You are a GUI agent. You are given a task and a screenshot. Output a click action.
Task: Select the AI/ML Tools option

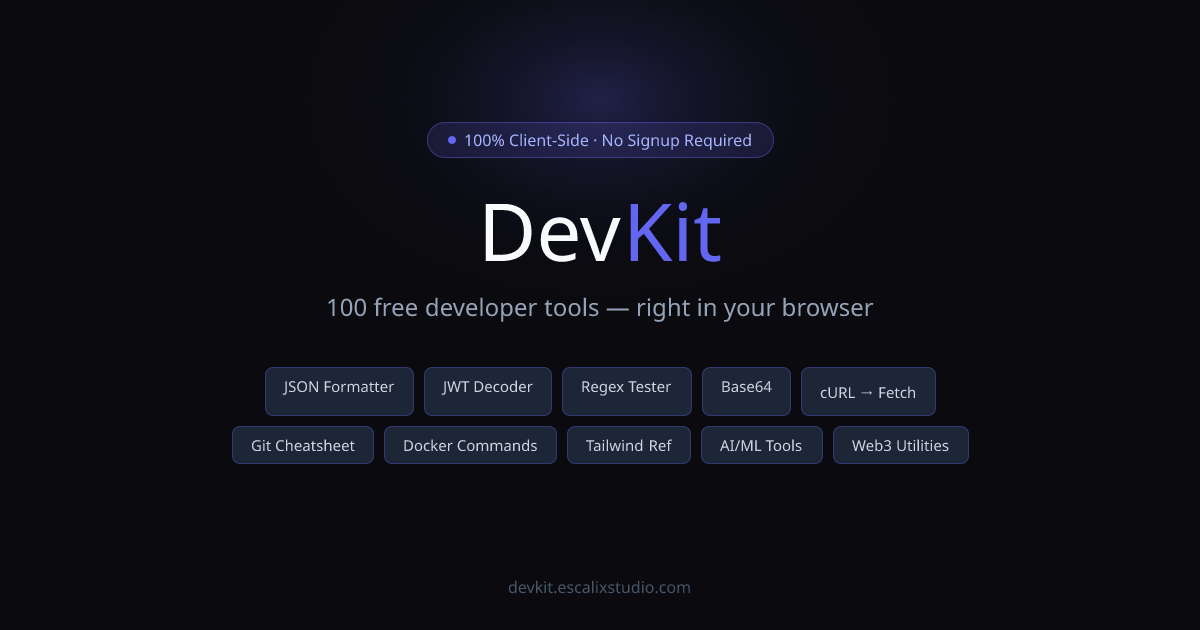(x=762, y=445)
